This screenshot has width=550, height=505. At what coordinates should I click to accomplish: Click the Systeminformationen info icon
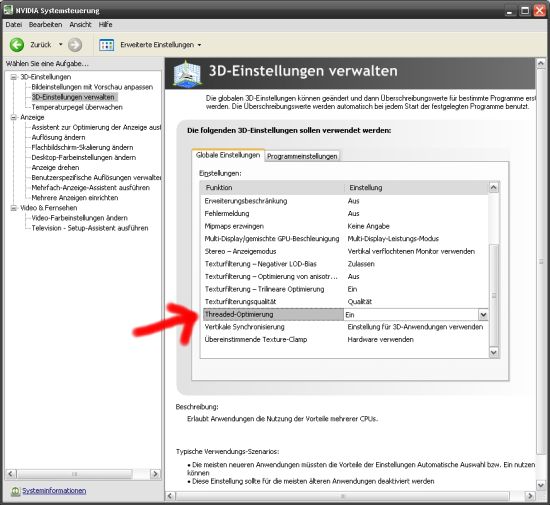pos(15,491)
